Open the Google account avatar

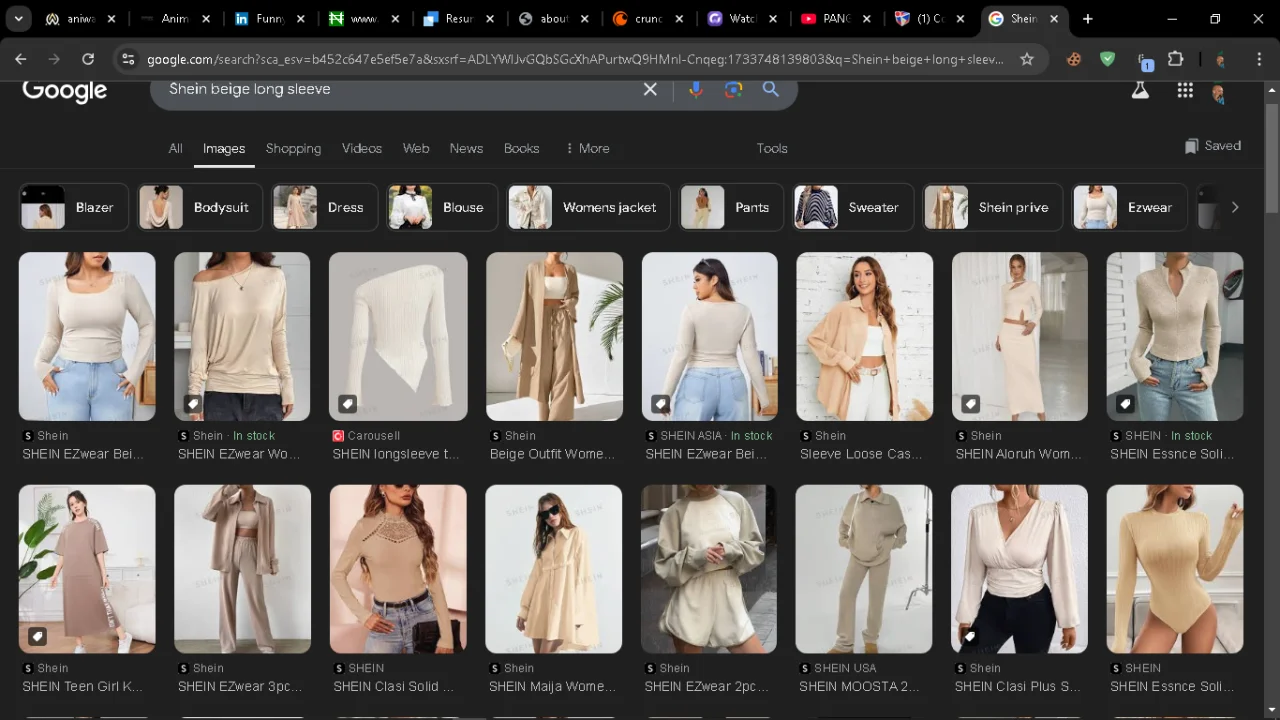(x=1218, y=92)
